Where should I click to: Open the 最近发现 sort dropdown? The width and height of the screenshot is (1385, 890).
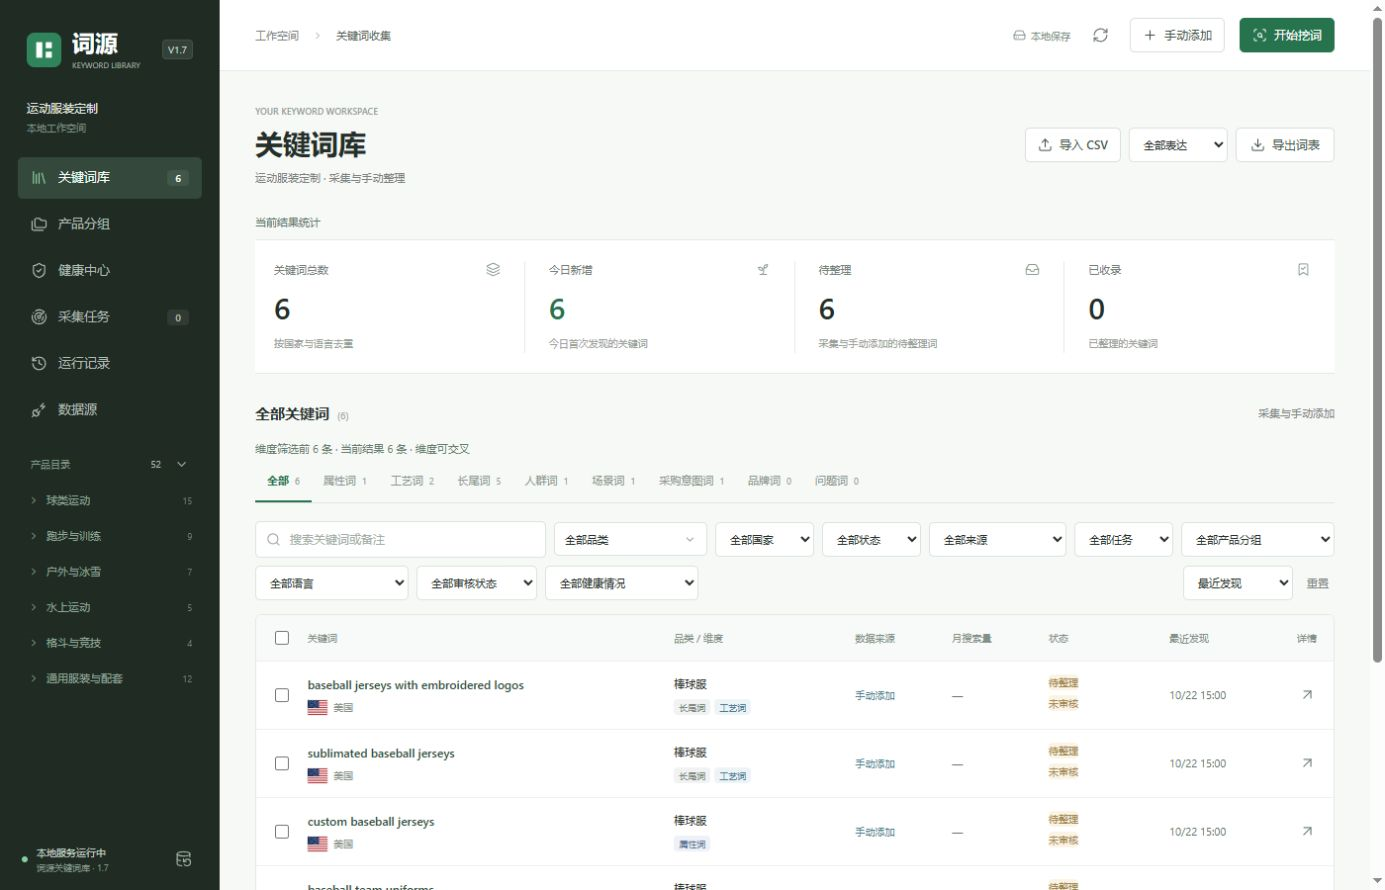tap(1238, 583)
